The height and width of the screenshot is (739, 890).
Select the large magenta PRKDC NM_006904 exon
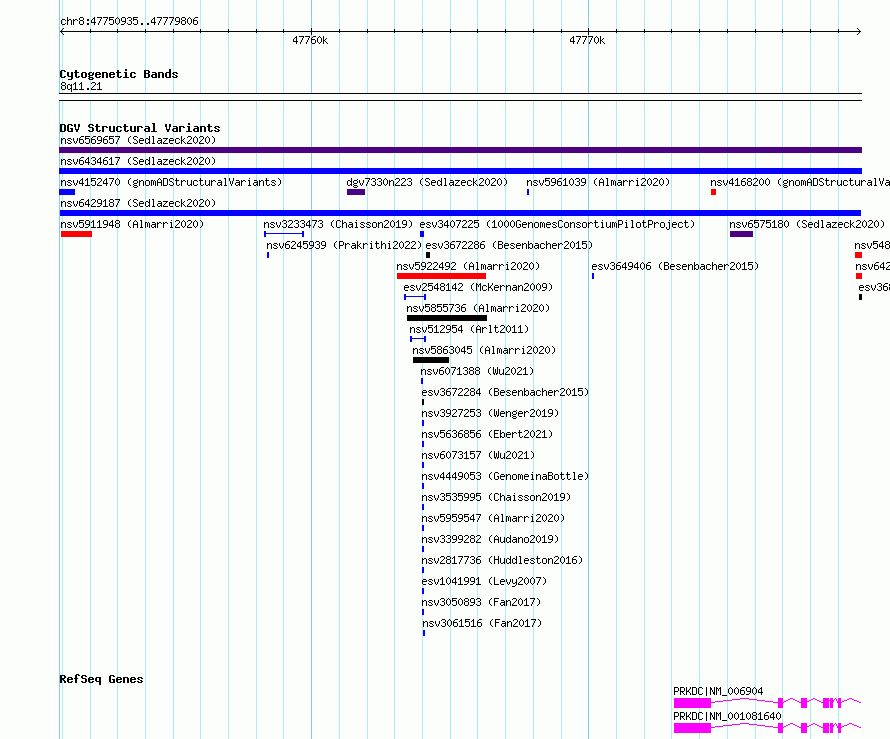(x=692, y=703)
